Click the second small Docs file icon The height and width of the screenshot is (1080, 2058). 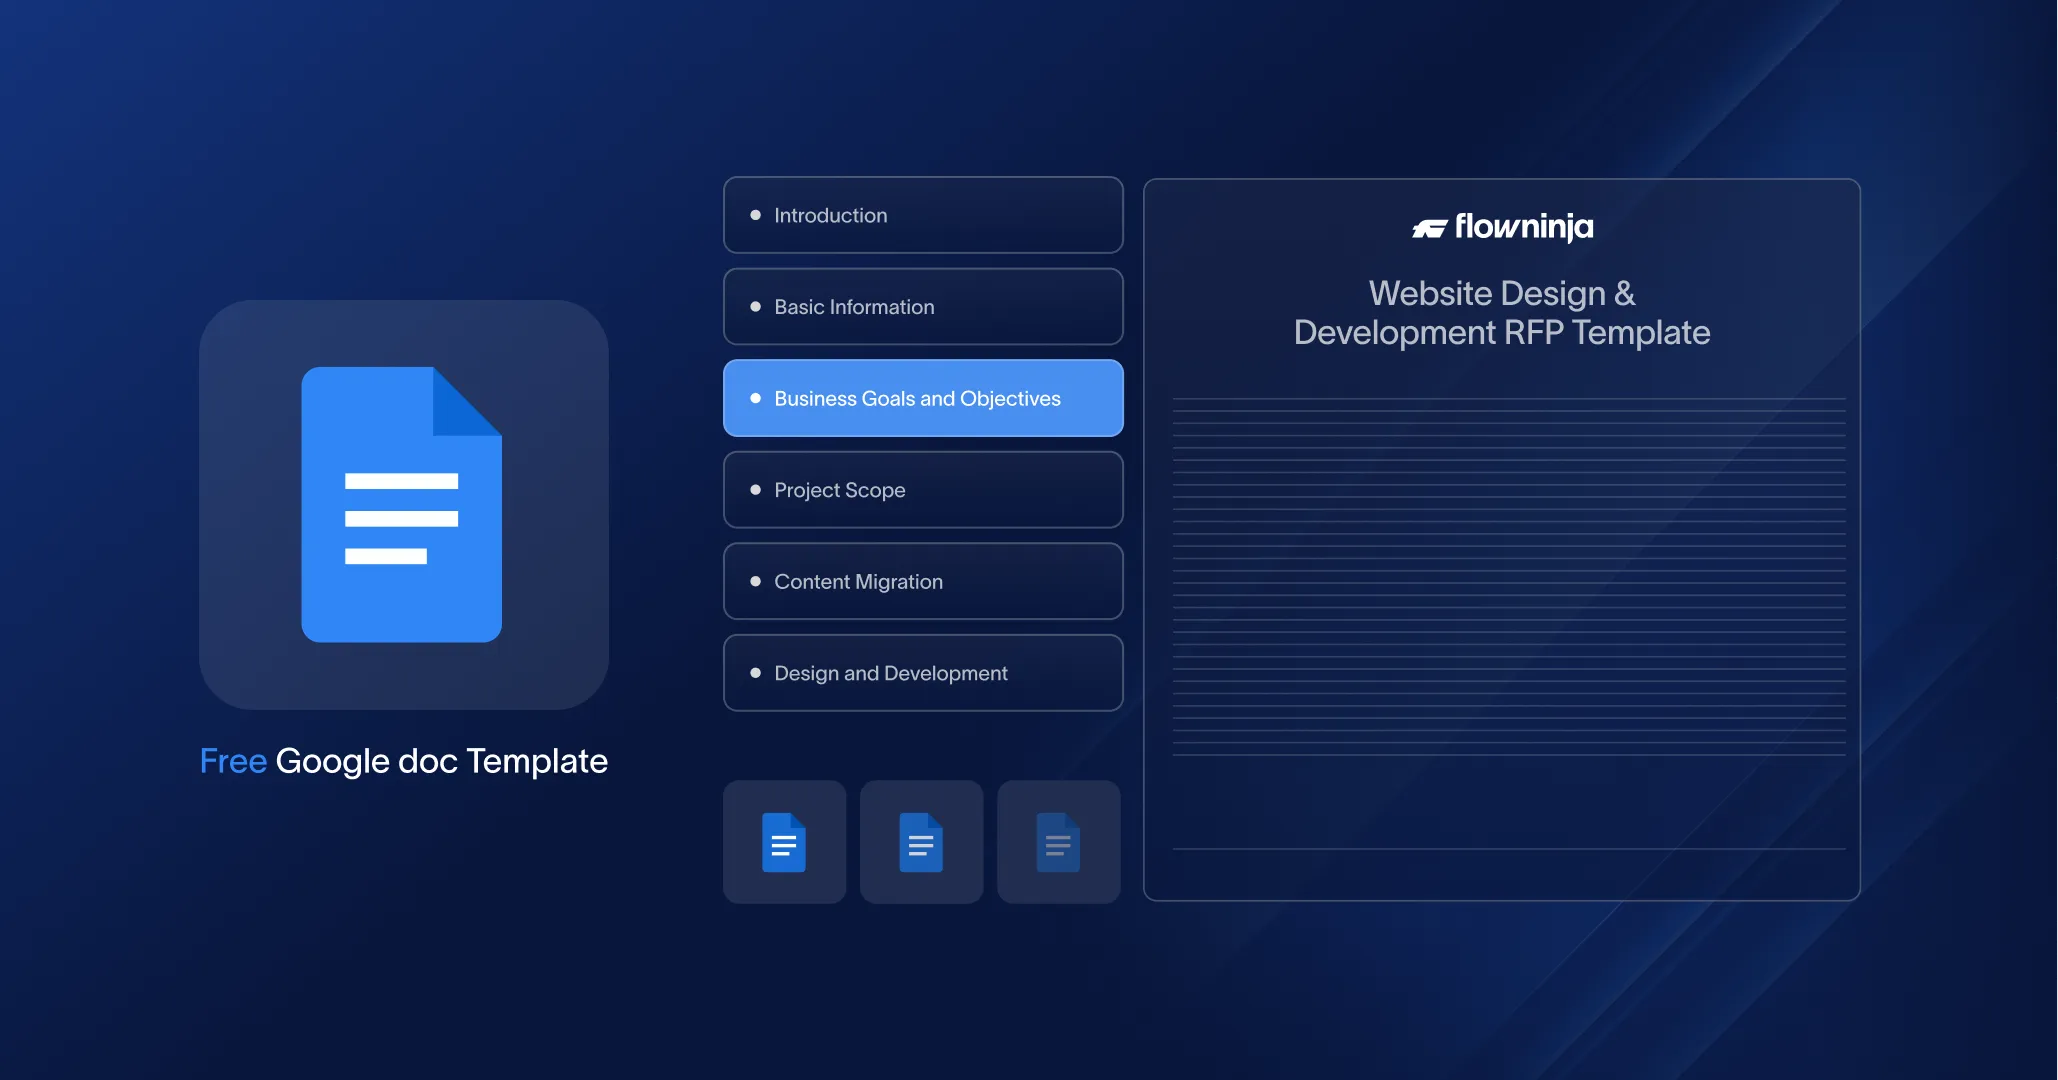tap(921, 842)
